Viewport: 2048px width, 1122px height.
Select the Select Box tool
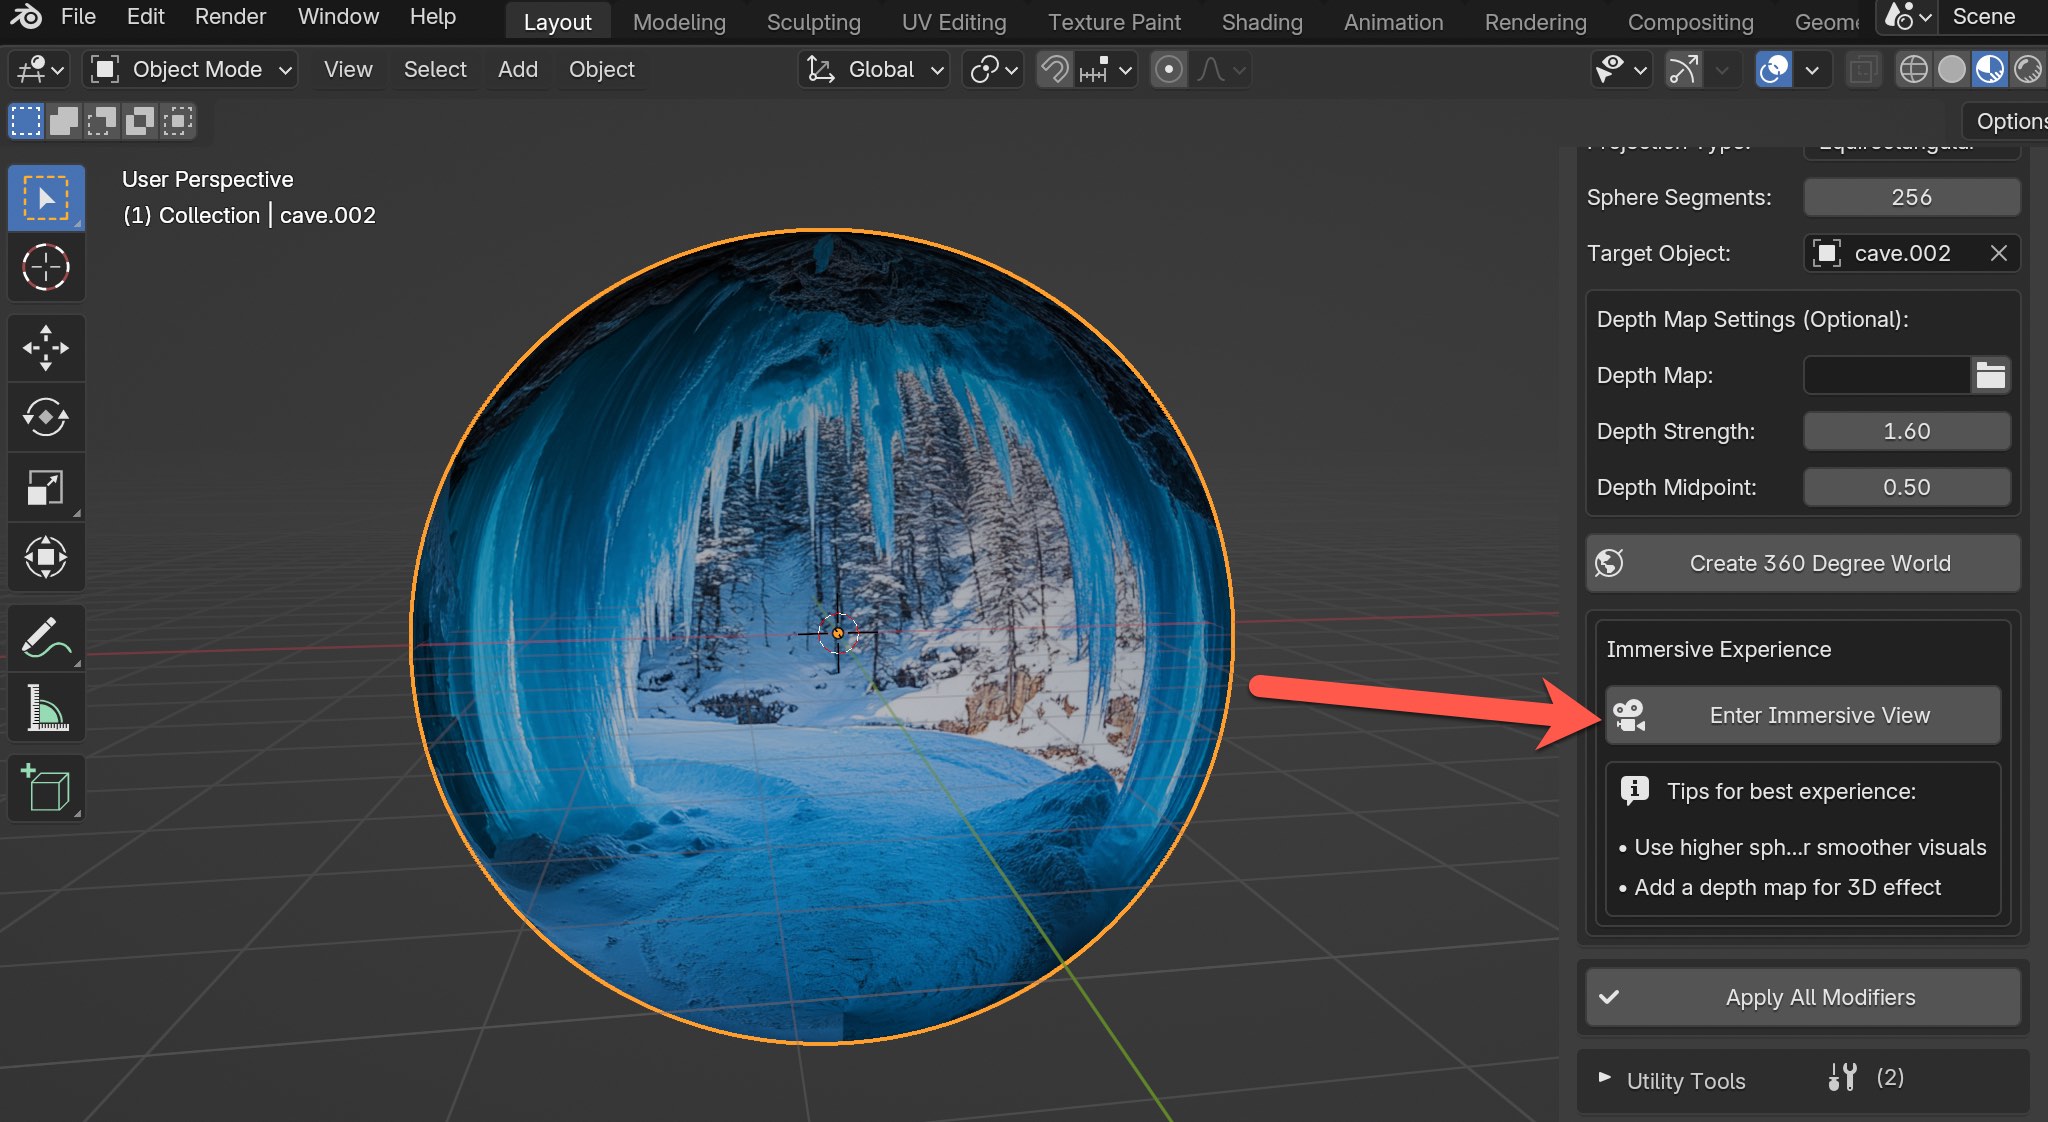pyautogui.click(x=46, y=199)
